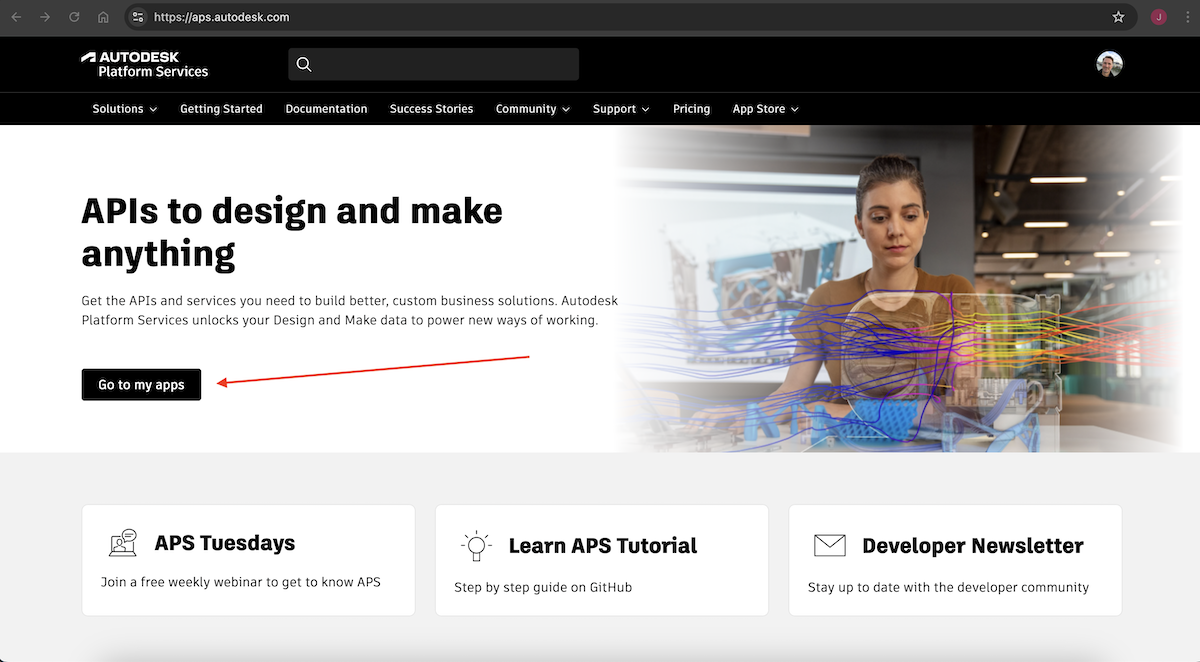Click 'Stay up to date' newsletter text
The image size is (1200, 662).
(x=948, y=587)
